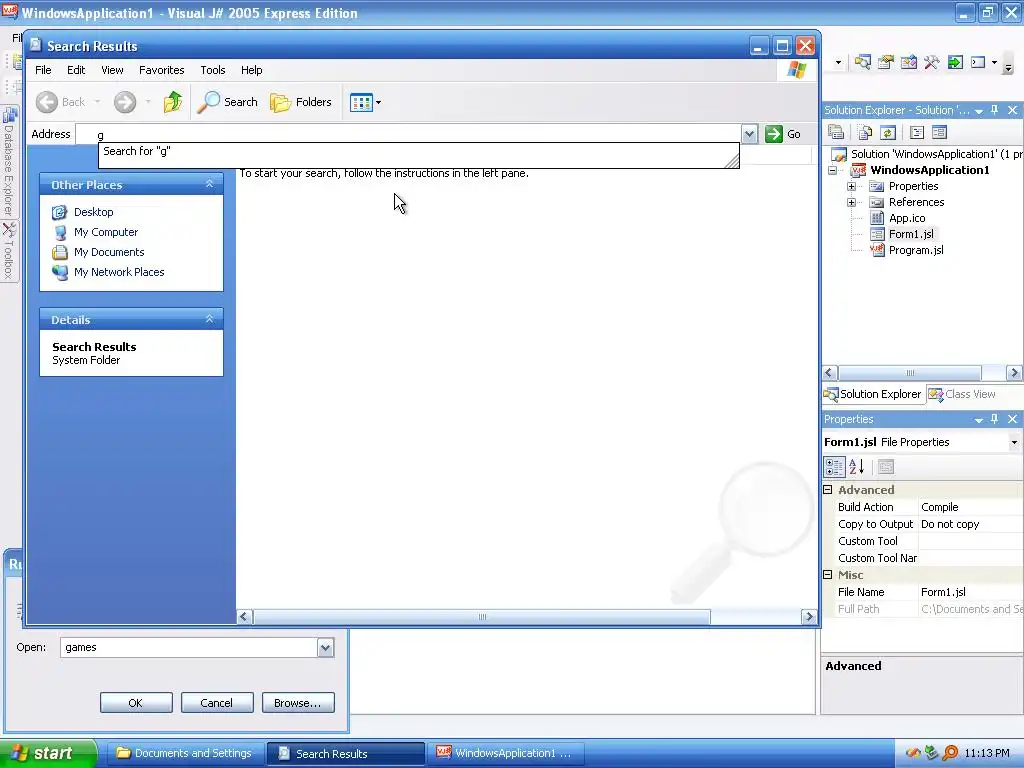Click the Open field in Run dialog

point(189,647)
